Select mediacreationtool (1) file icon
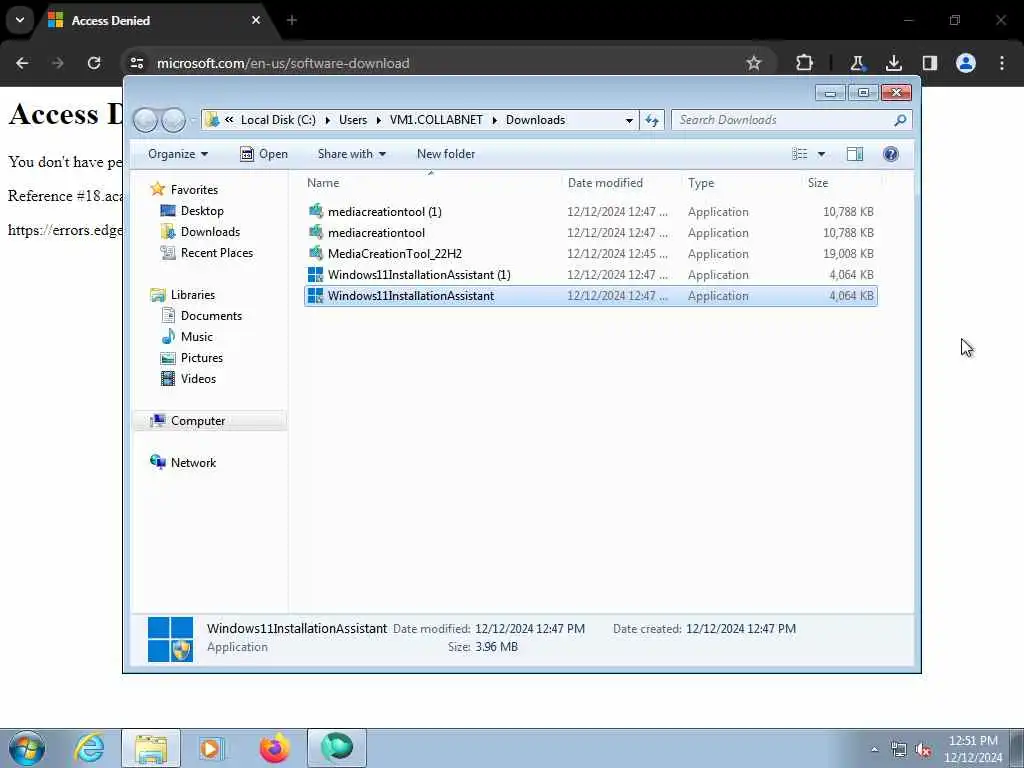Image resolution: width=1024 pixels, height=768 pixels. click(x=315, y=211)
